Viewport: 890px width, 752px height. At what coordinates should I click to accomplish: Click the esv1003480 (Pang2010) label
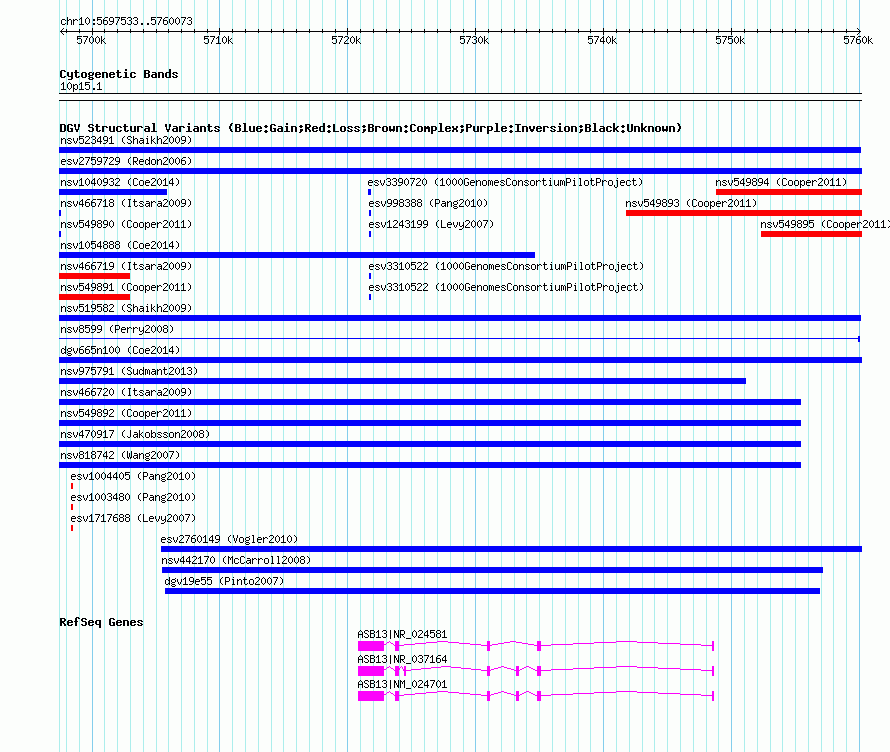pos(133,497)
